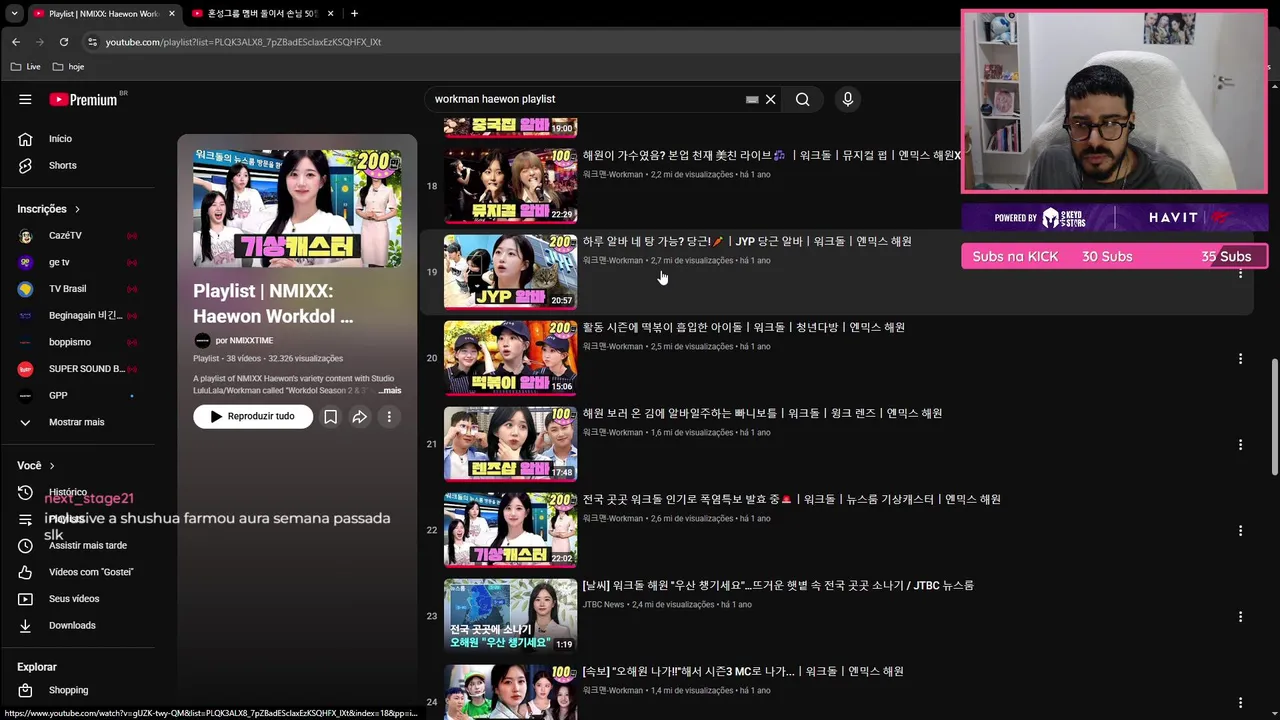Clear the search field with the X icon

coord(770,99)
